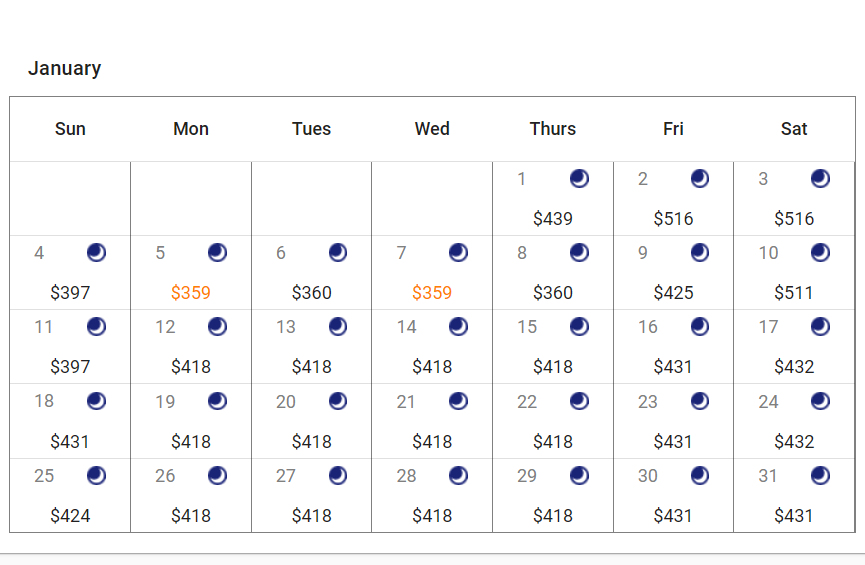Pick the $432 price on January 24
The width and height of the screenshot is (865, 565).
pyautogui.click(x=794, y=442)
